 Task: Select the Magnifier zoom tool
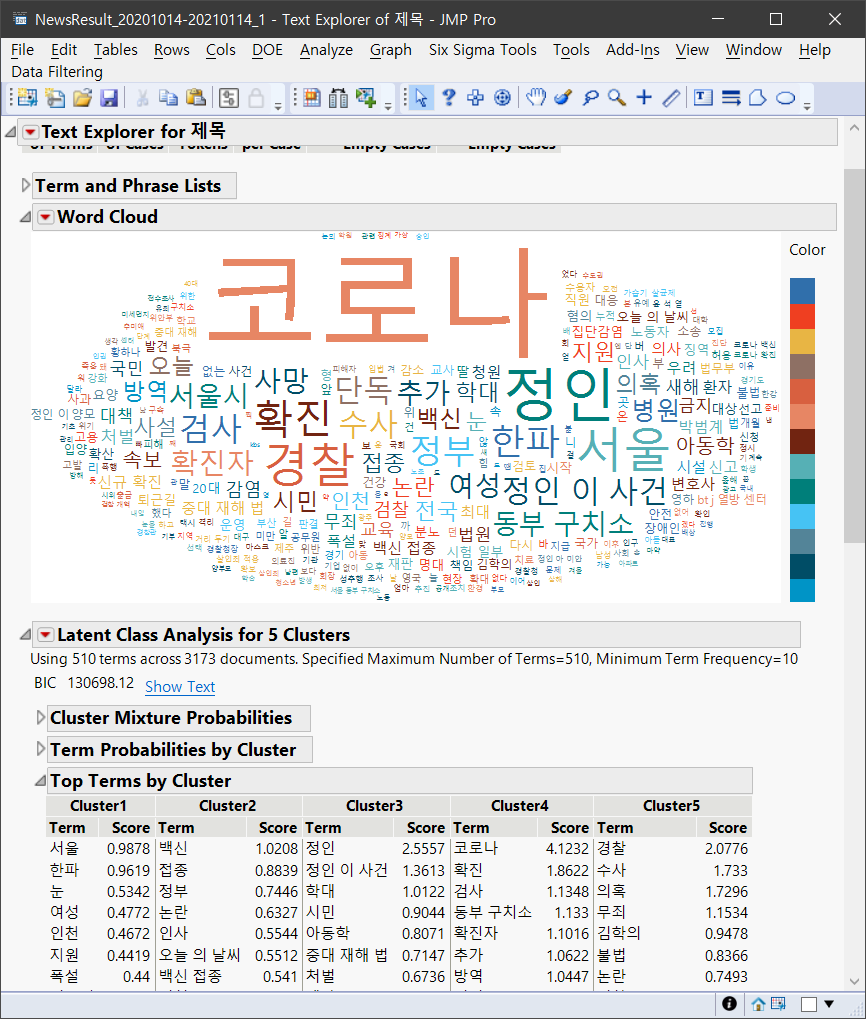click(617, 98)
